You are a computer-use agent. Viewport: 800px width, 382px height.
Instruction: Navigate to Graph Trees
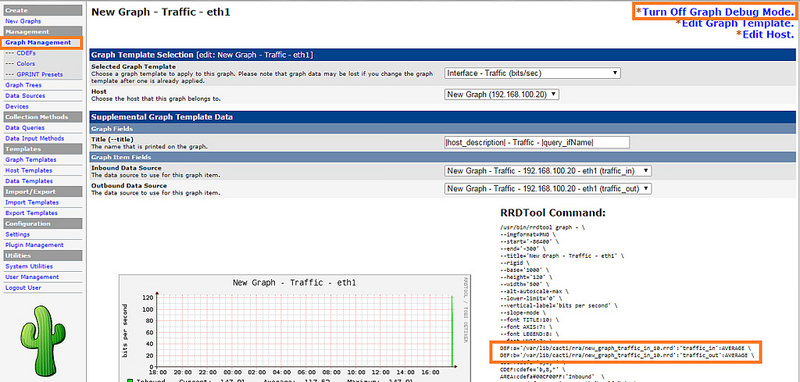coord(23,85)
